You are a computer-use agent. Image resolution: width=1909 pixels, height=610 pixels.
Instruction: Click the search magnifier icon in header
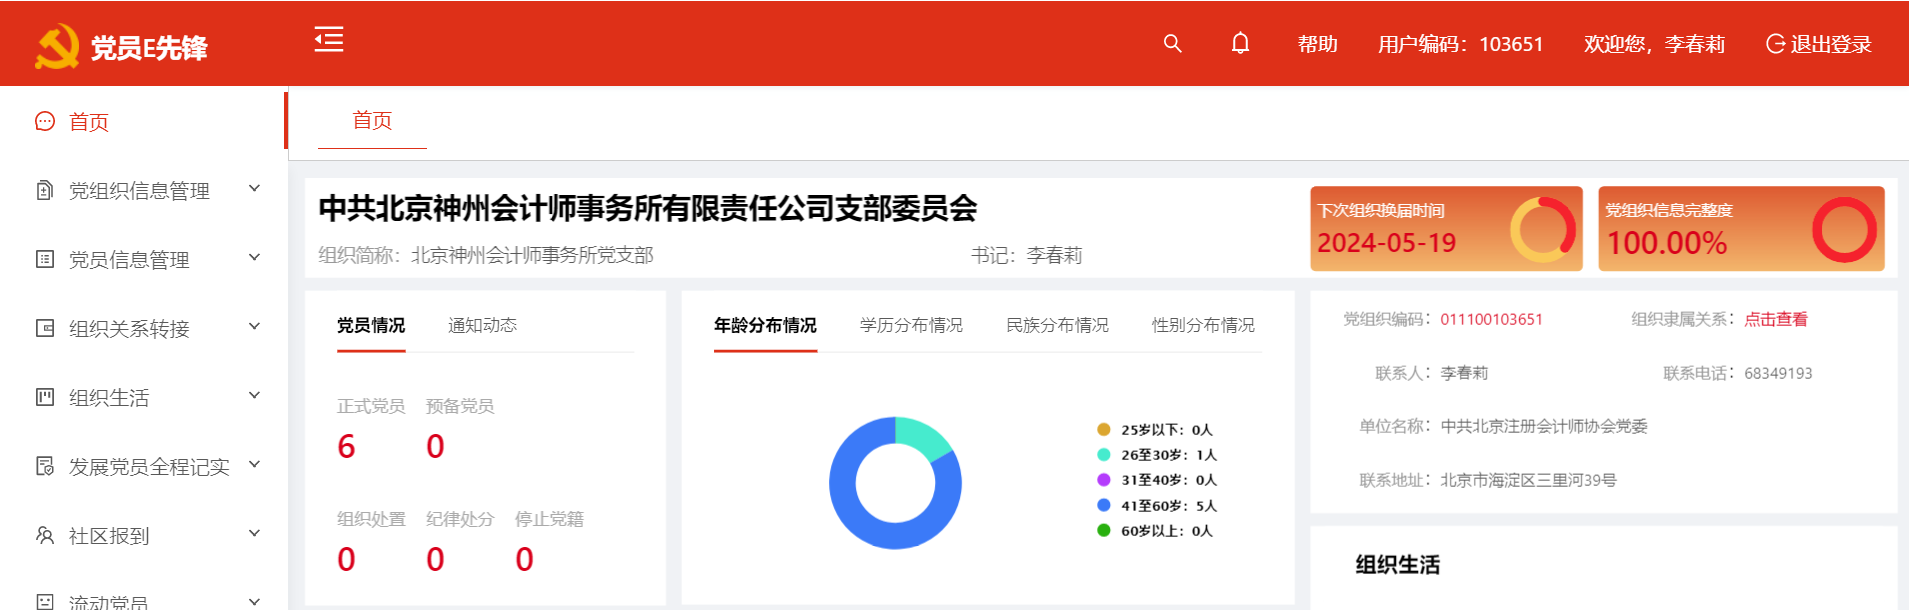click(1172, 44)
